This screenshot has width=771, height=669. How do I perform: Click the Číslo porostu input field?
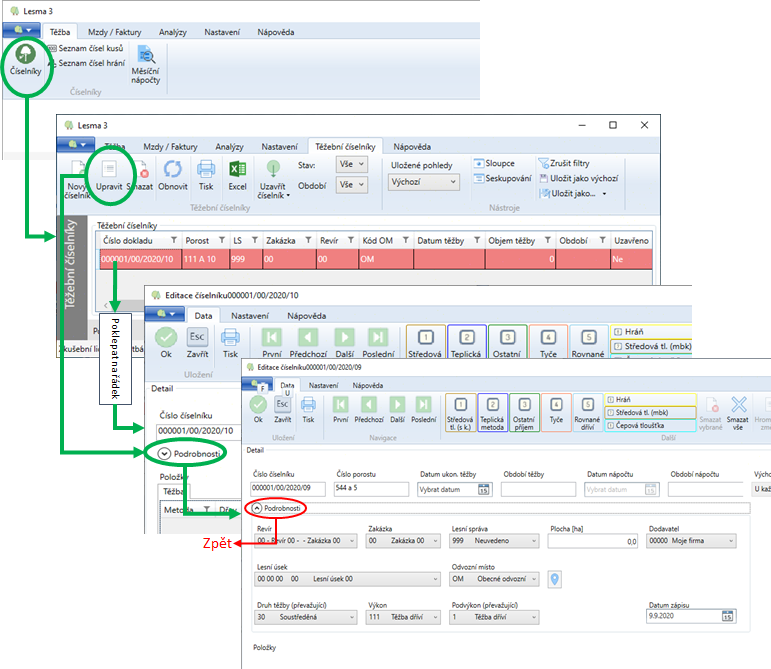[x=371, y=489]
